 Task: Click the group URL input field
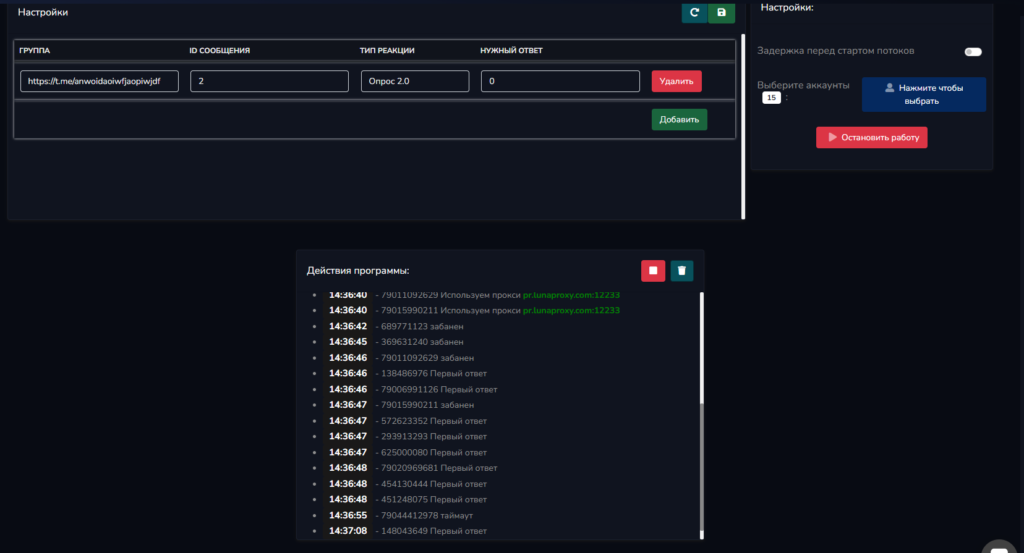[x=99, y=81]
